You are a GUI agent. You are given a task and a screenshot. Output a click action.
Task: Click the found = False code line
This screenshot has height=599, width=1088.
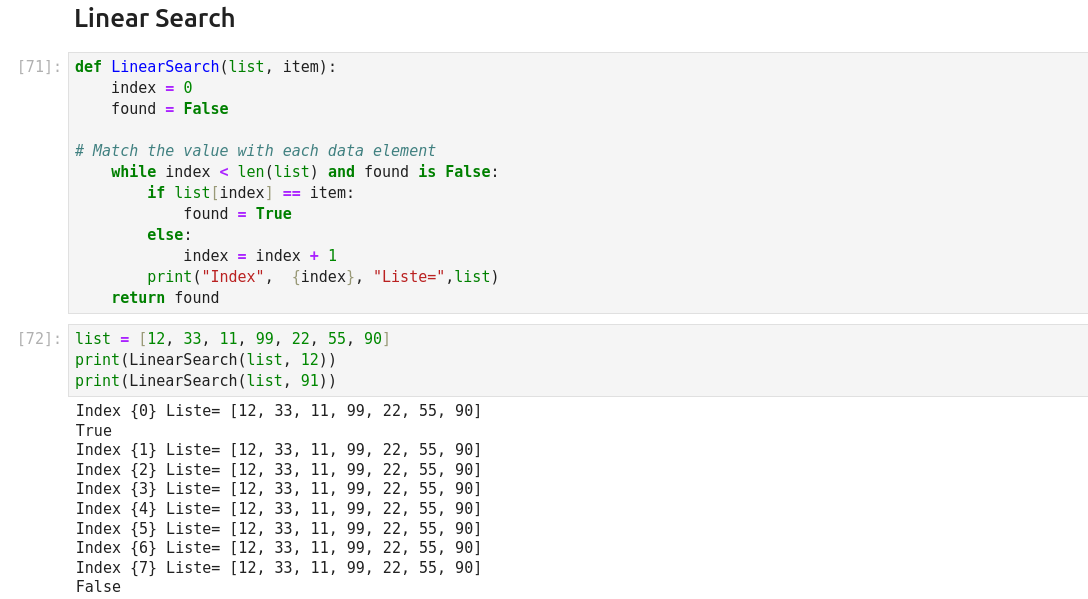pos(169,109)
